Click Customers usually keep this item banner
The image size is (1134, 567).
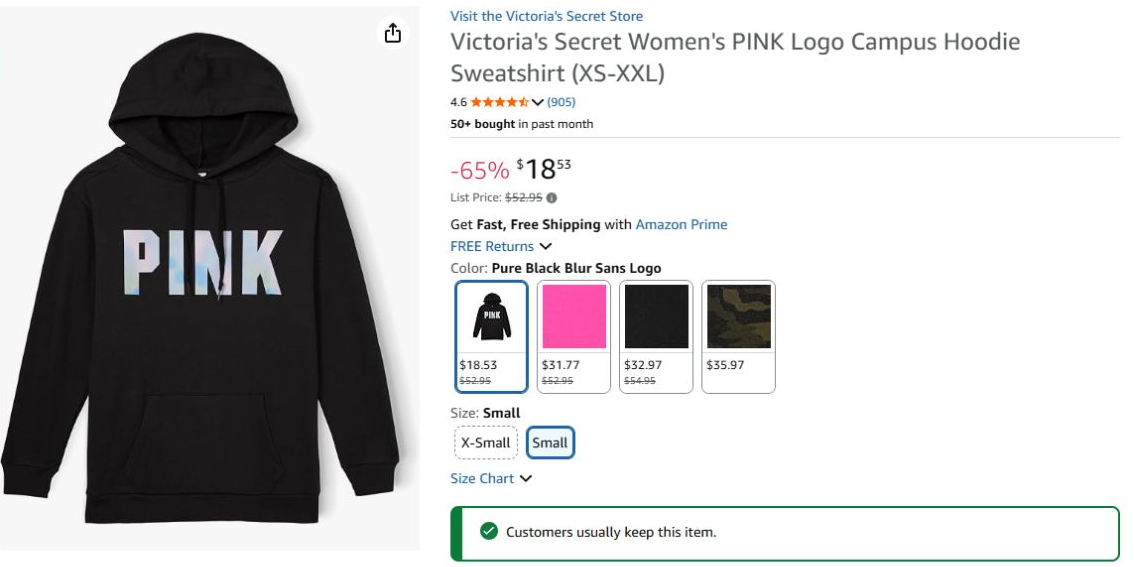(785, 534)
